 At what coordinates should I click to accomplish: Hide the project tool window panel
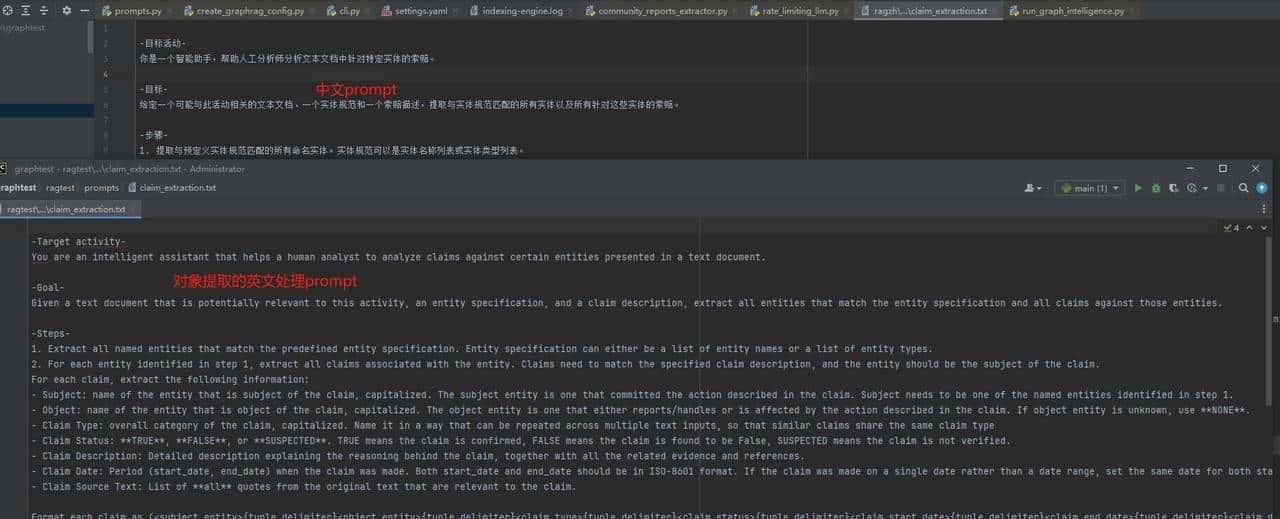[x=86, y=11]
